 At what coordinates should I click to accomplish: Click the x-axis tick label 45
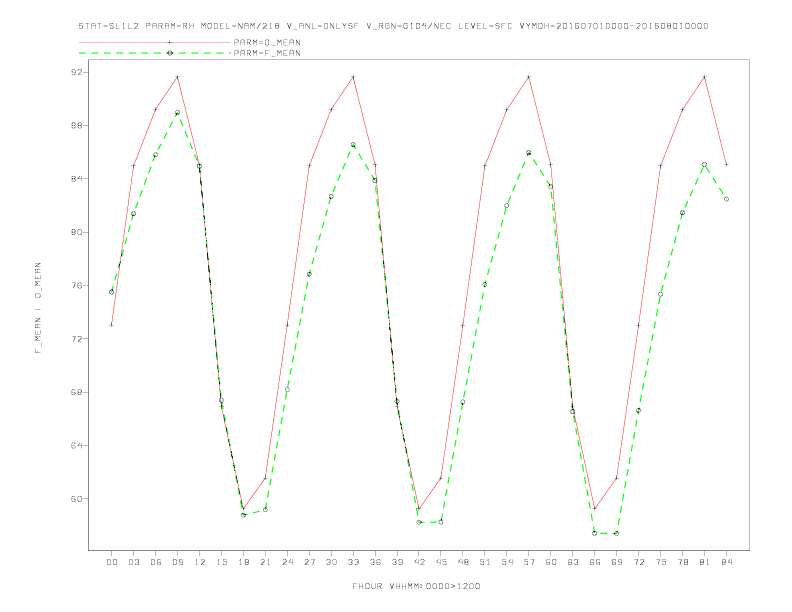441,562
